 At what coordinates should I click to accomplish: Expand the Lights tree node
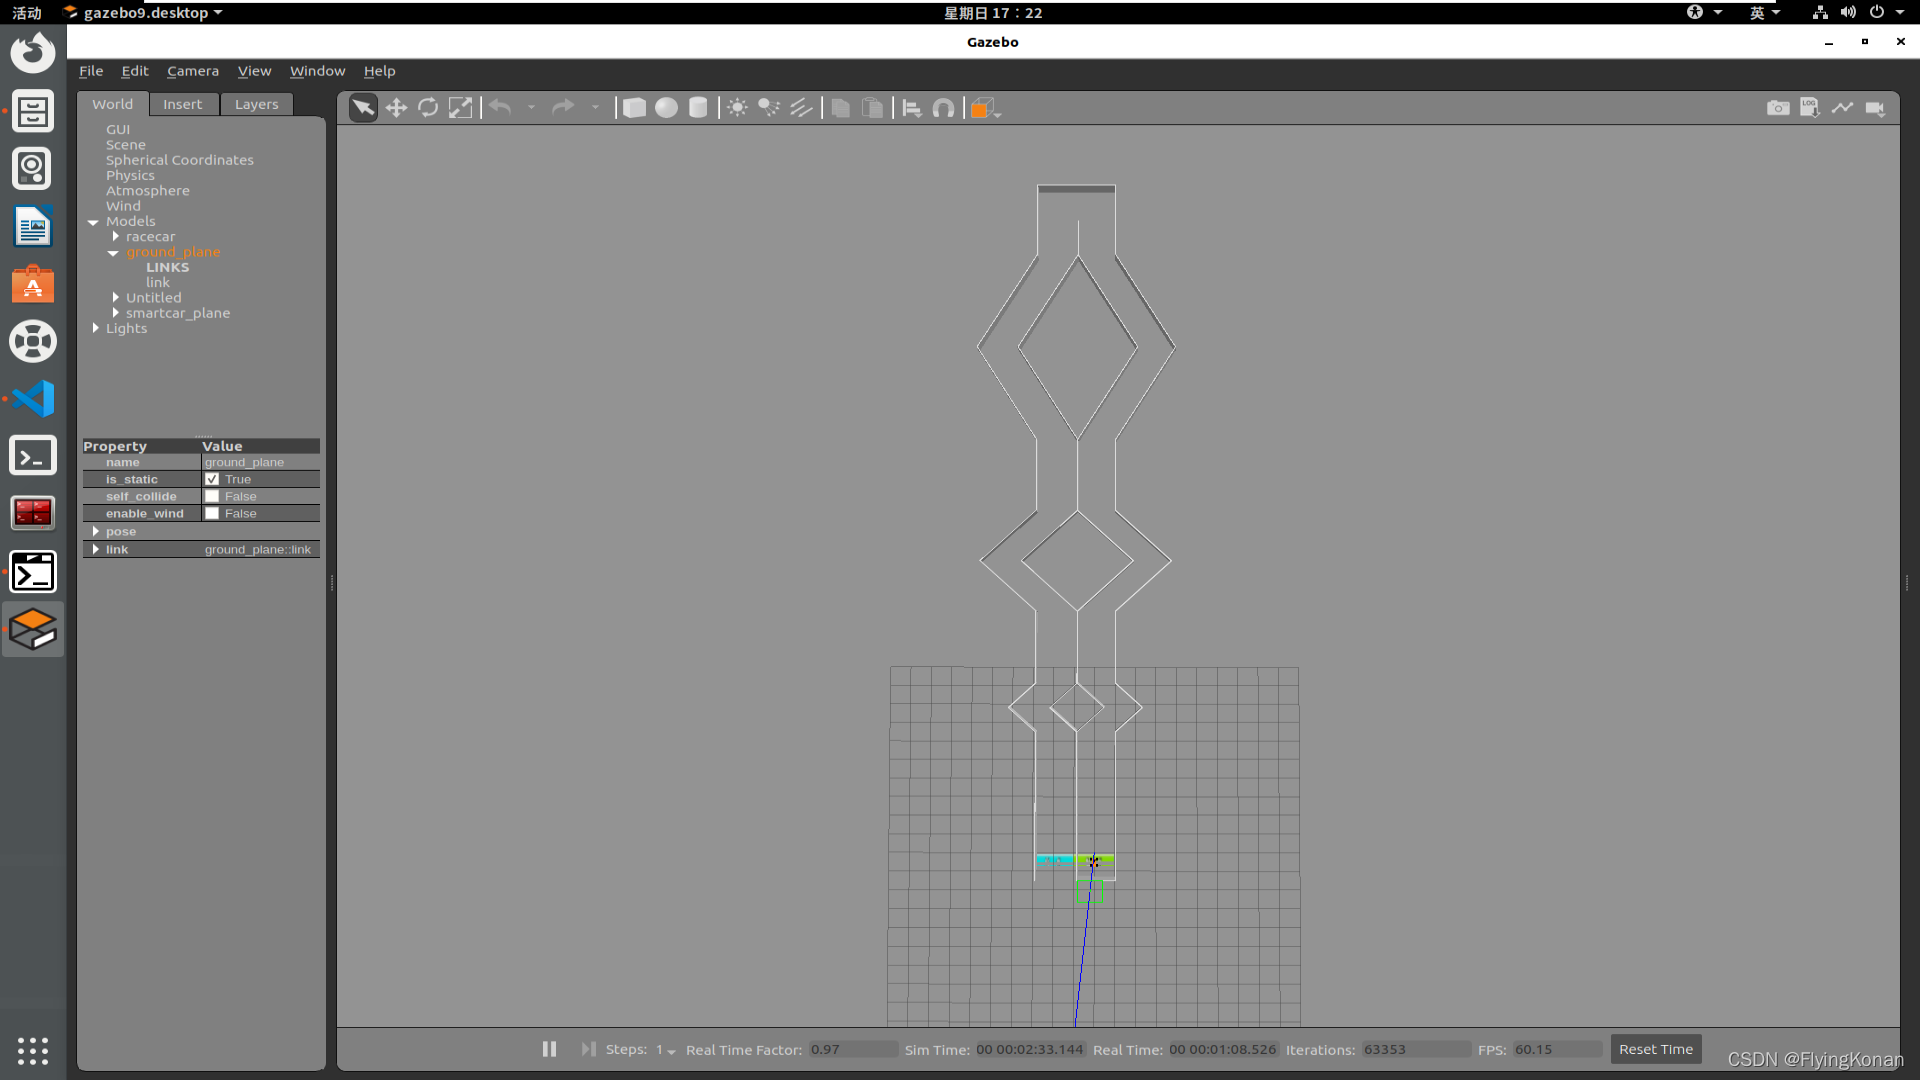96,329
